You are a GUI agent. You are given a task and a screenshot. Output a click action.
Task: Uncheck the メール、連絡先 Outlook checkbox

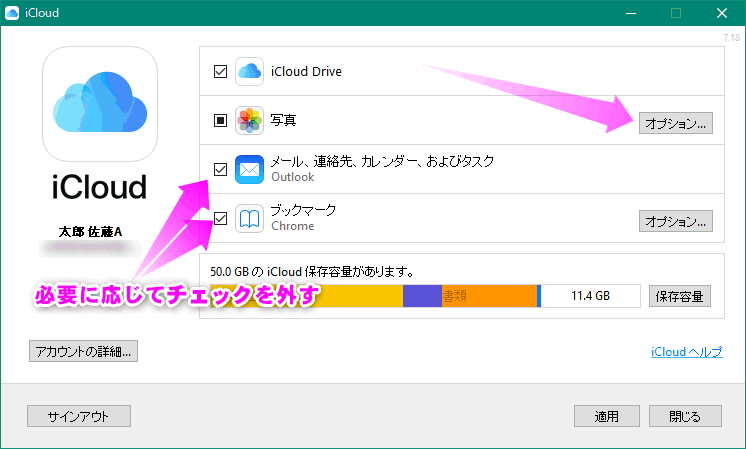pos(220,169)
